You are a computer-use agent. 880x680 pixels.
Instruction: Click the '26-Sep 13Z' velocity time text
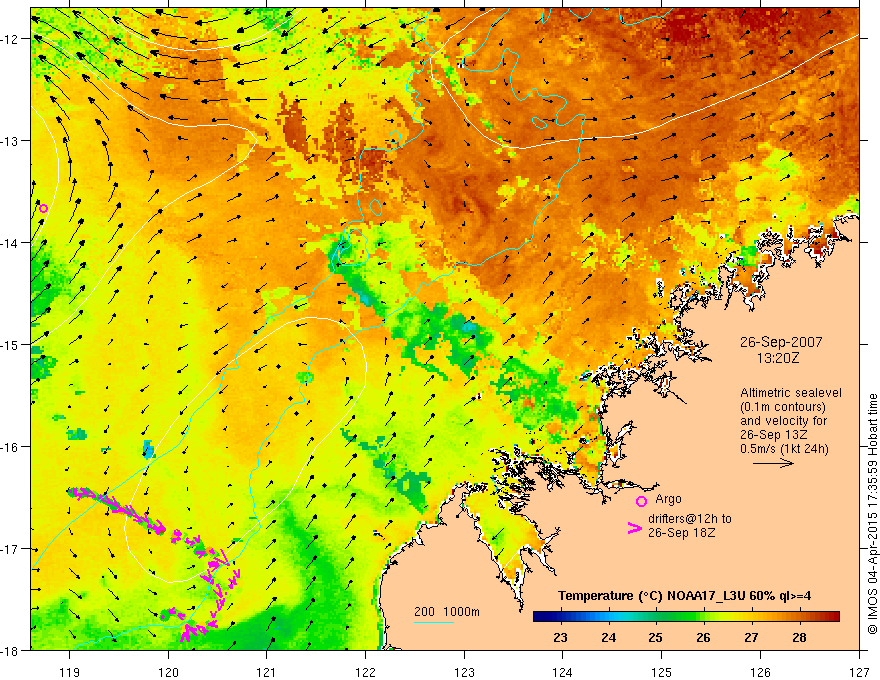[773, 435]
